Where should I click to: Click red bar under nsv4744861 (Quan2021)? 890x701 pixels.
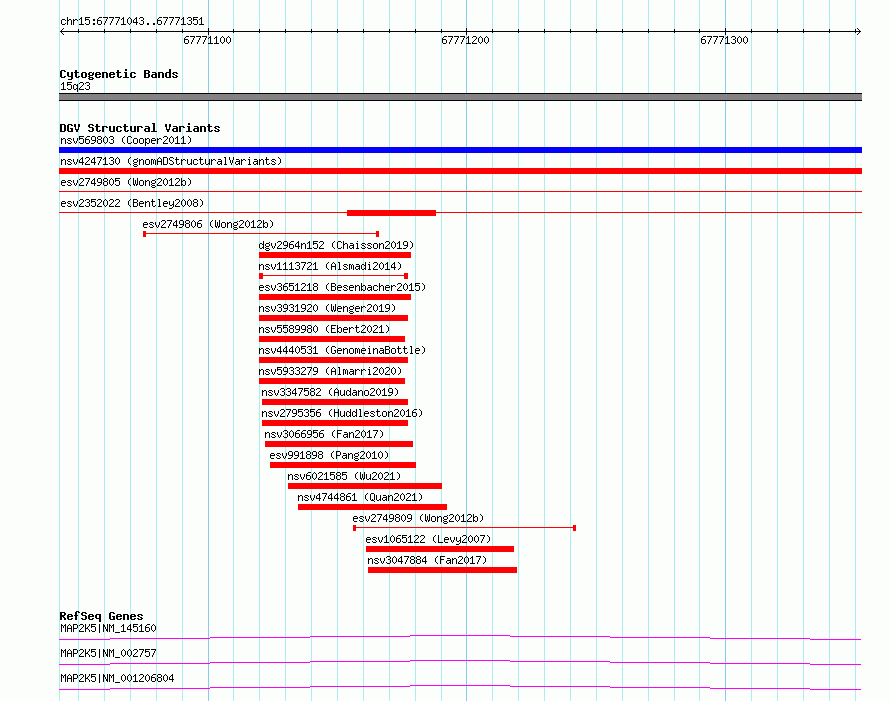[x=372, y=507]
